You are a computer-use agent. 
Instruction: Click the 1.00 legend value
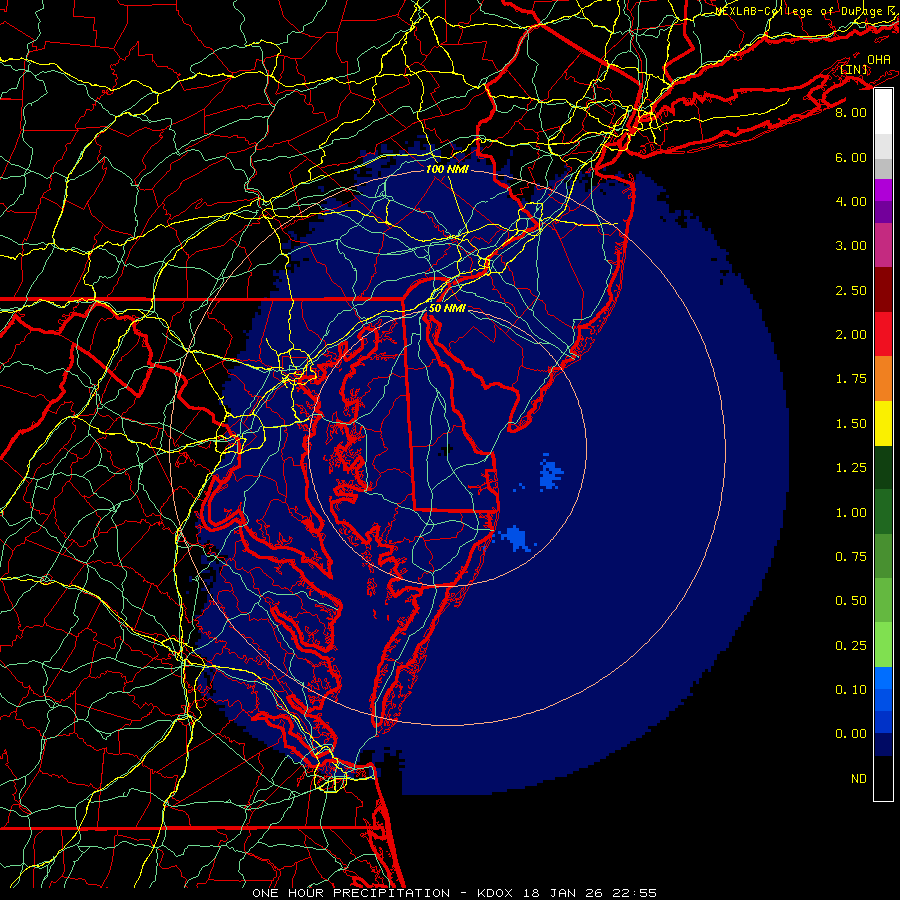(x=851, y=513)
